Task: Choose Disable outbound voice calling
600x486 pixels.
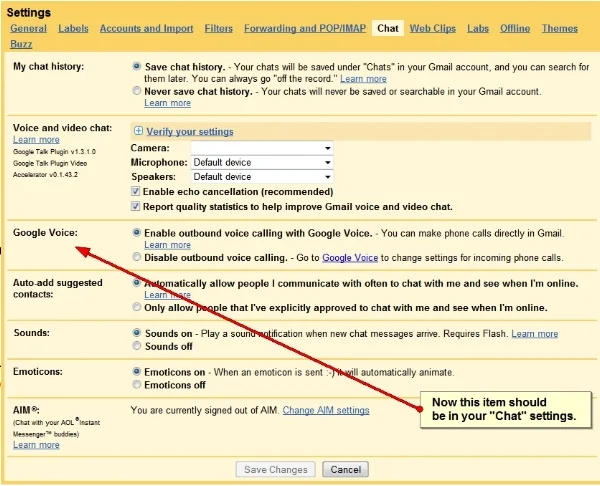Action: (x=137, y=257)
